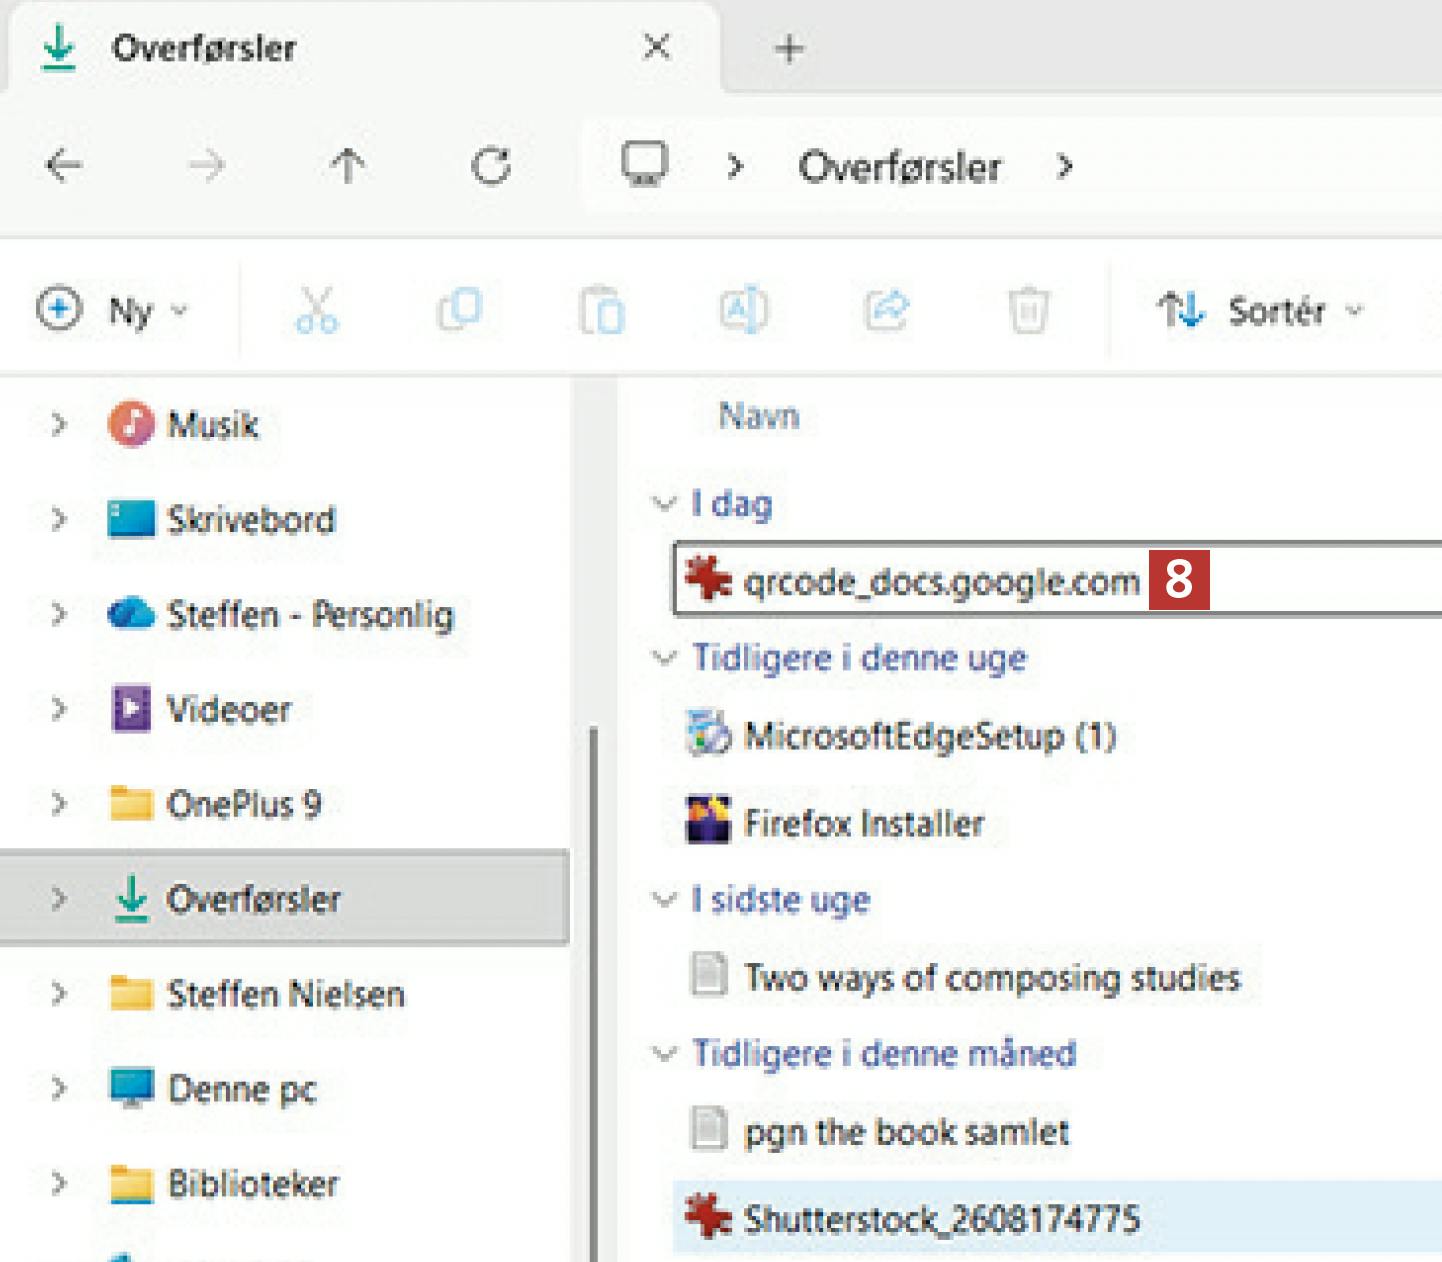Click the Copy icon in toolbar
Viewport: 1442px width, 1262px height.
pos(459,310)
